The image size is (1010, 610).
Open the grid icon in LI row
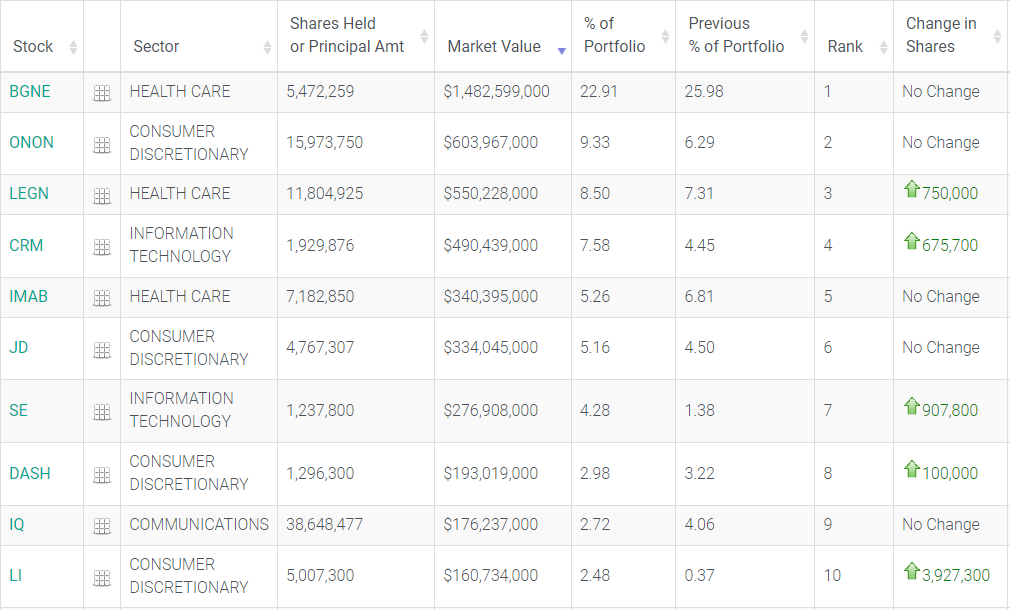(x=102, y=578)
